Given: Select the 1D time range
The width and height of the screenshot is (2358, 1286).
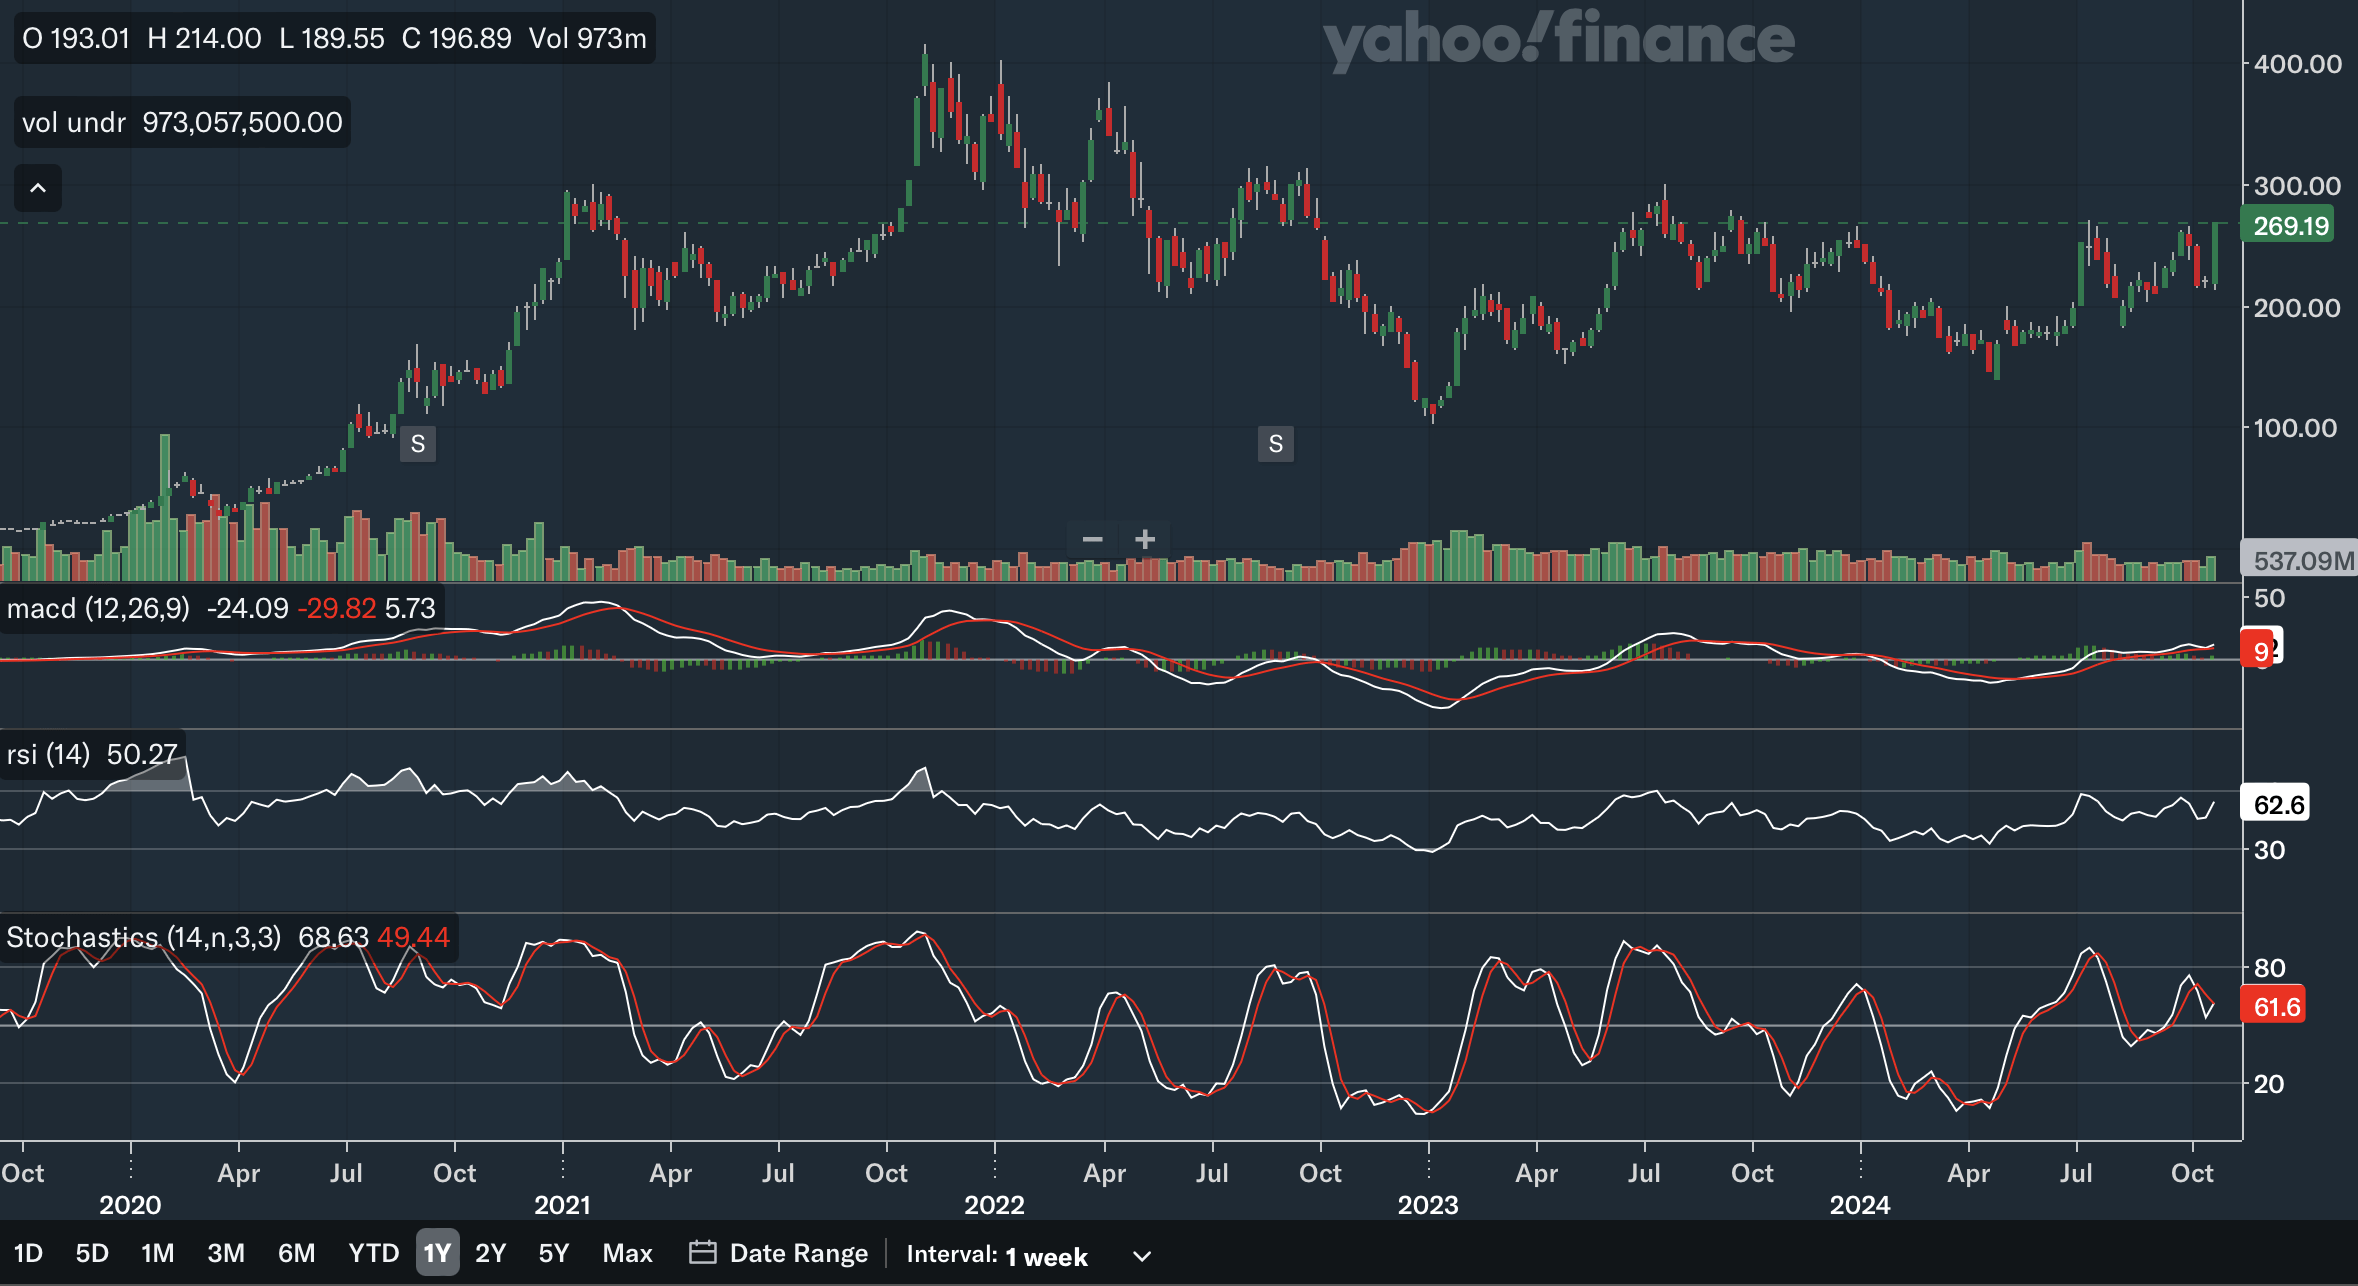Looking at the screenshot, I should pos(28,1253).
